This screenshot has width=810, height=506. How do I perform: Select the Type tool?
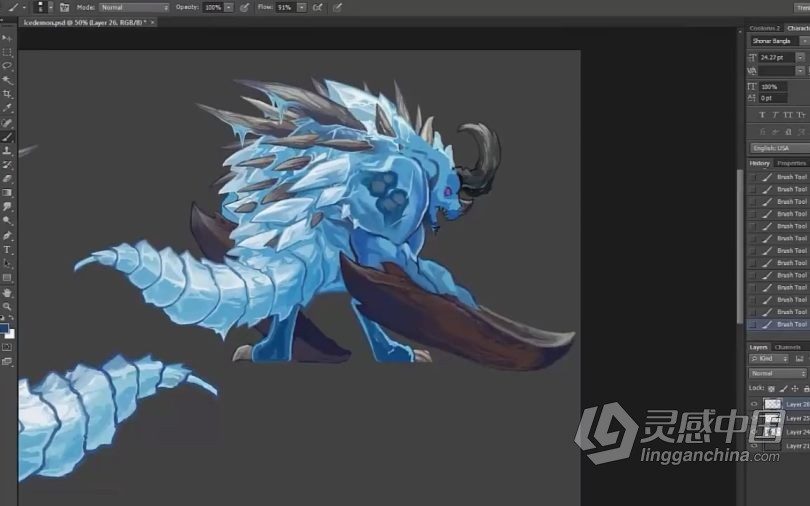click(7, 250)
